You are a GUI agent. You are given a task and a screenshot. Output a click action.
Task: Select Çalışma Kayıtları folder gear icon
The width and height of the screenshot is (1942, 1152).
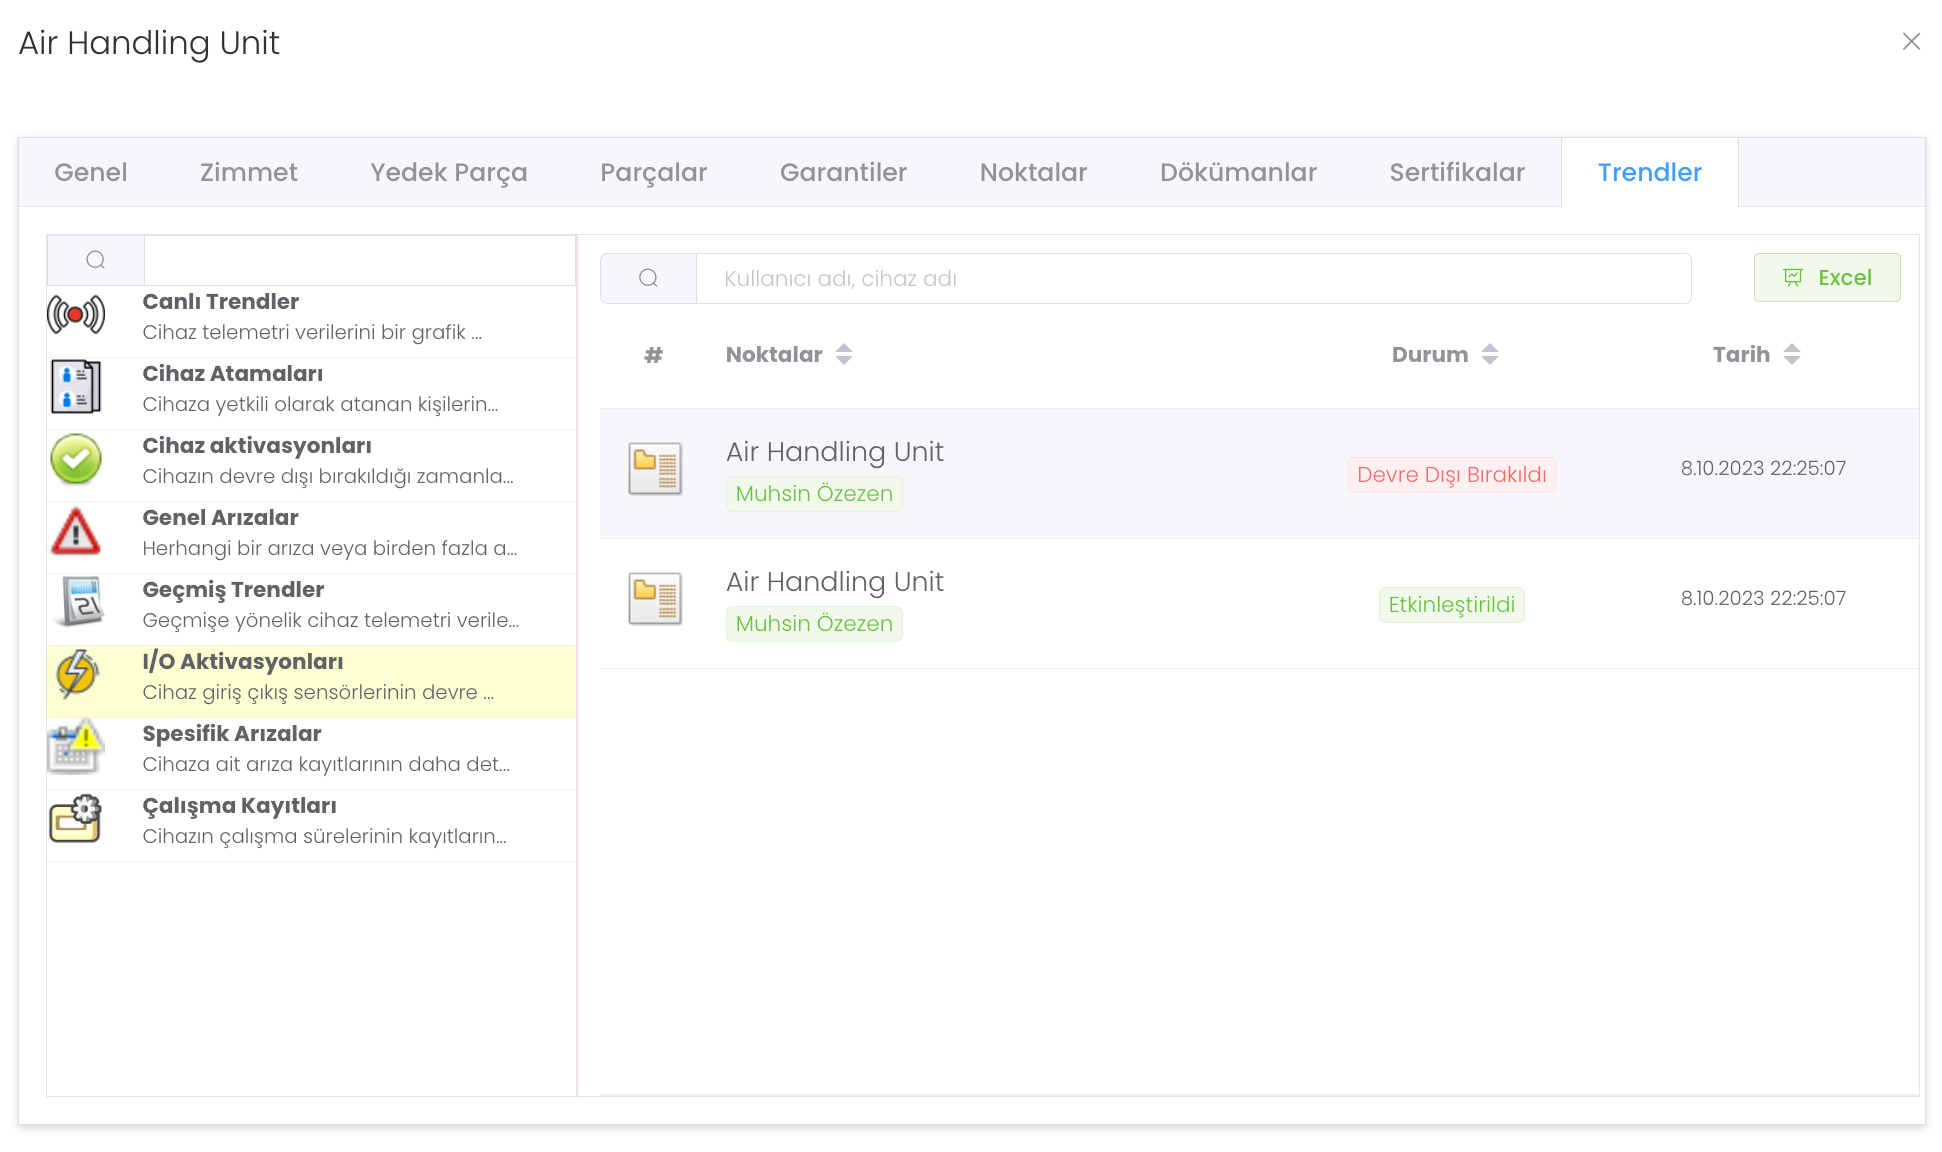(76, 819)
